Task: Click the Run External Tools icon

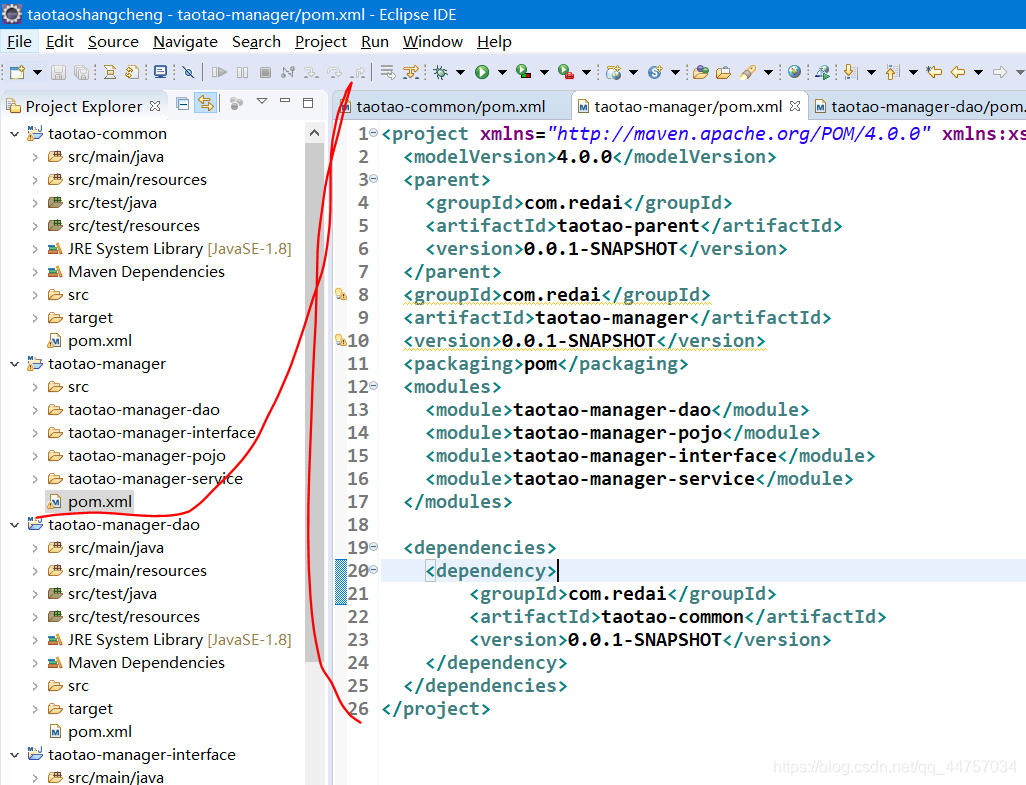Action: point(566,72)
